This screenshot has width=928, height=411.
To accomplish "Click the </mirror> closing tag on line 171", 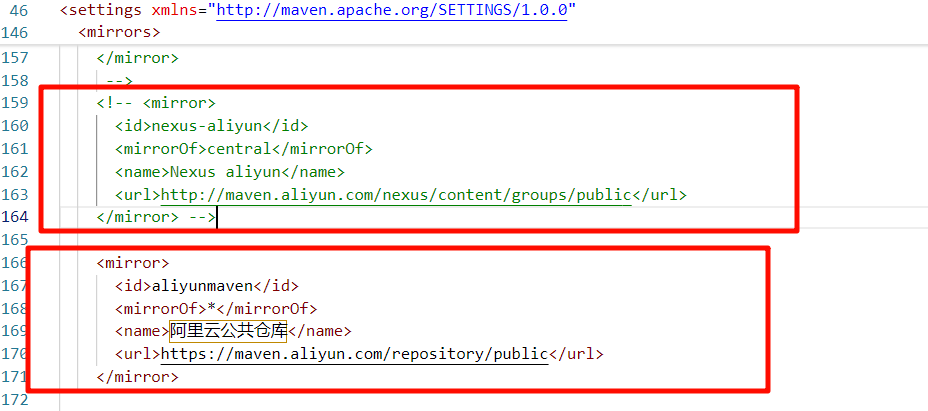I will 137,377.
